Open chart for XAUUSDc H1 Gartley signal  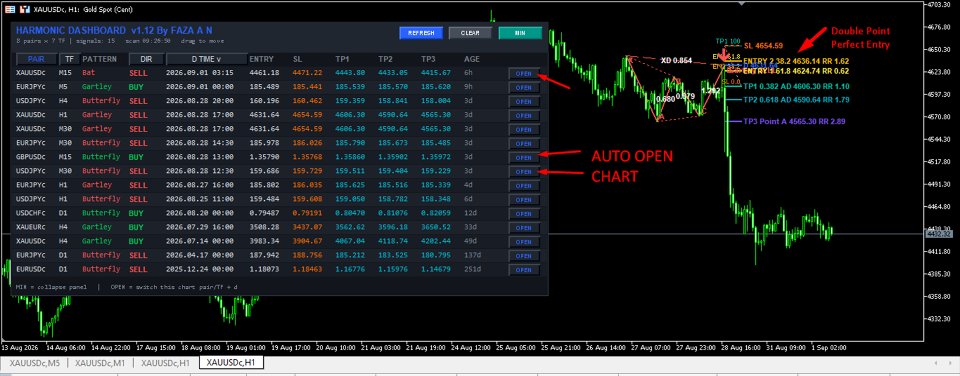(x=524, y=115)
